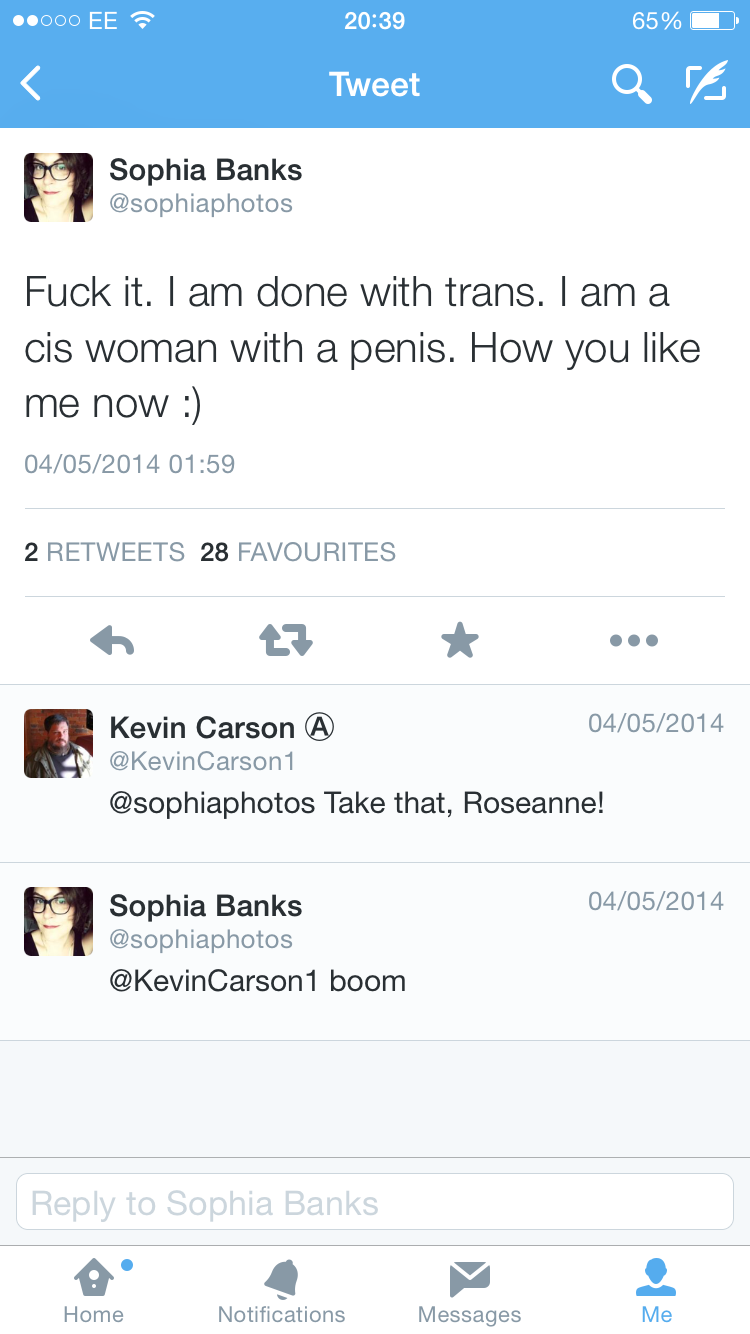Tap @sophiaphotos handle under main tweet author
The image size is (750, 1334).
201,204
